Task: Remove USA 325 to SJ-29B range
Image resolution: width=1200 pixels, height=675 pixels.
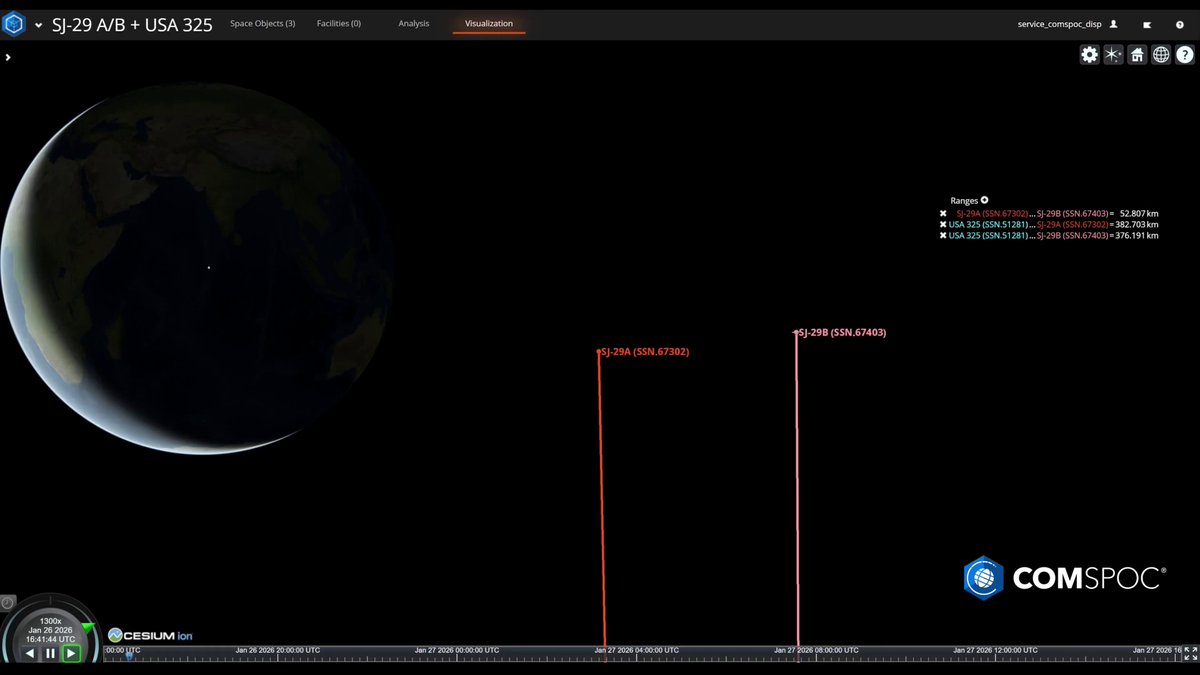Action: coord(943,236)
